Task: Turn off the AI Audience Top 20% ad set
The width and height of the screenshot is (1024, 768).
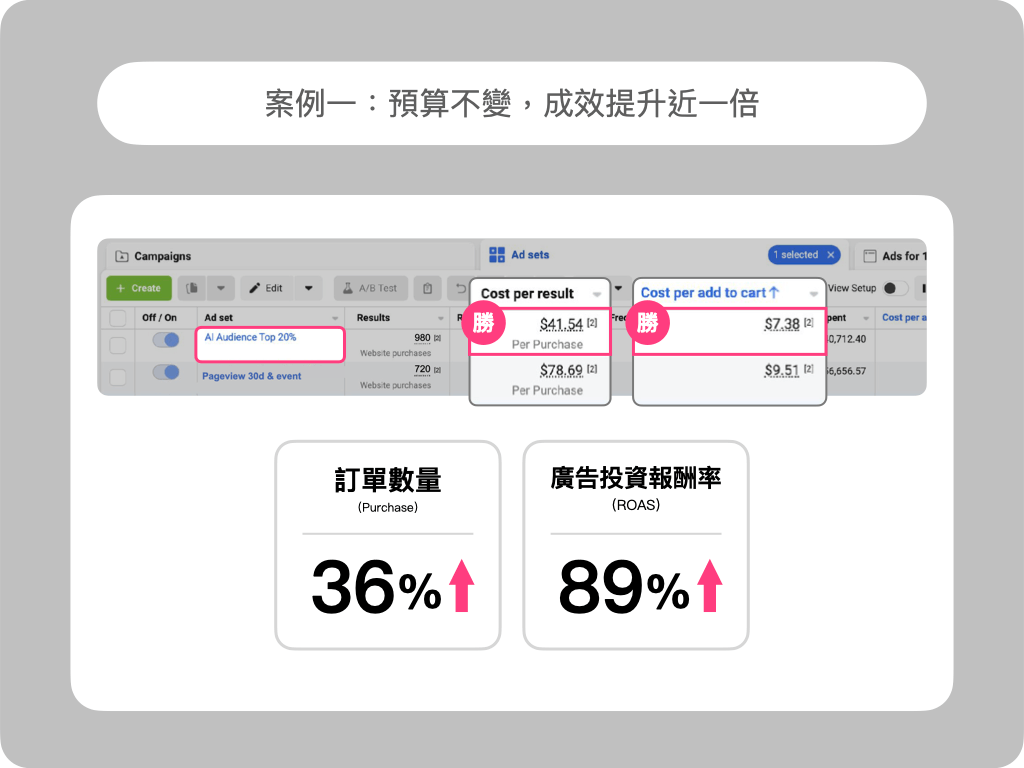Action: 166,340
